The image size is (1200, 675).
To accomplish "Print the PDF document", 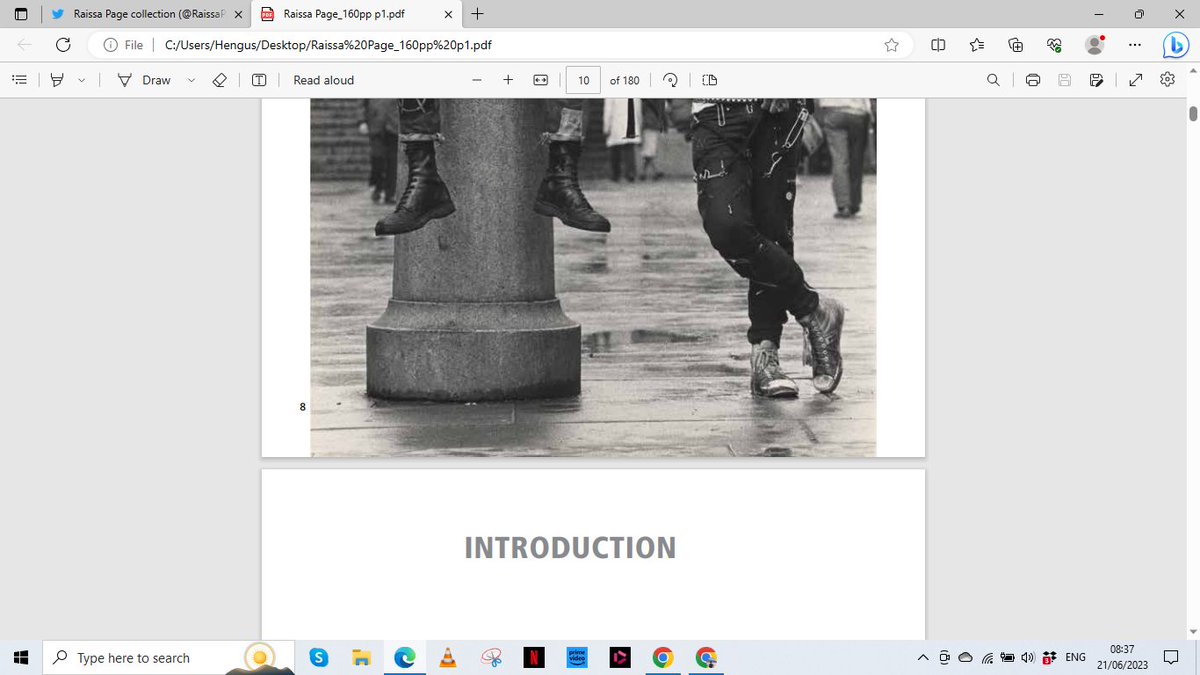I will coord(1033,80).
